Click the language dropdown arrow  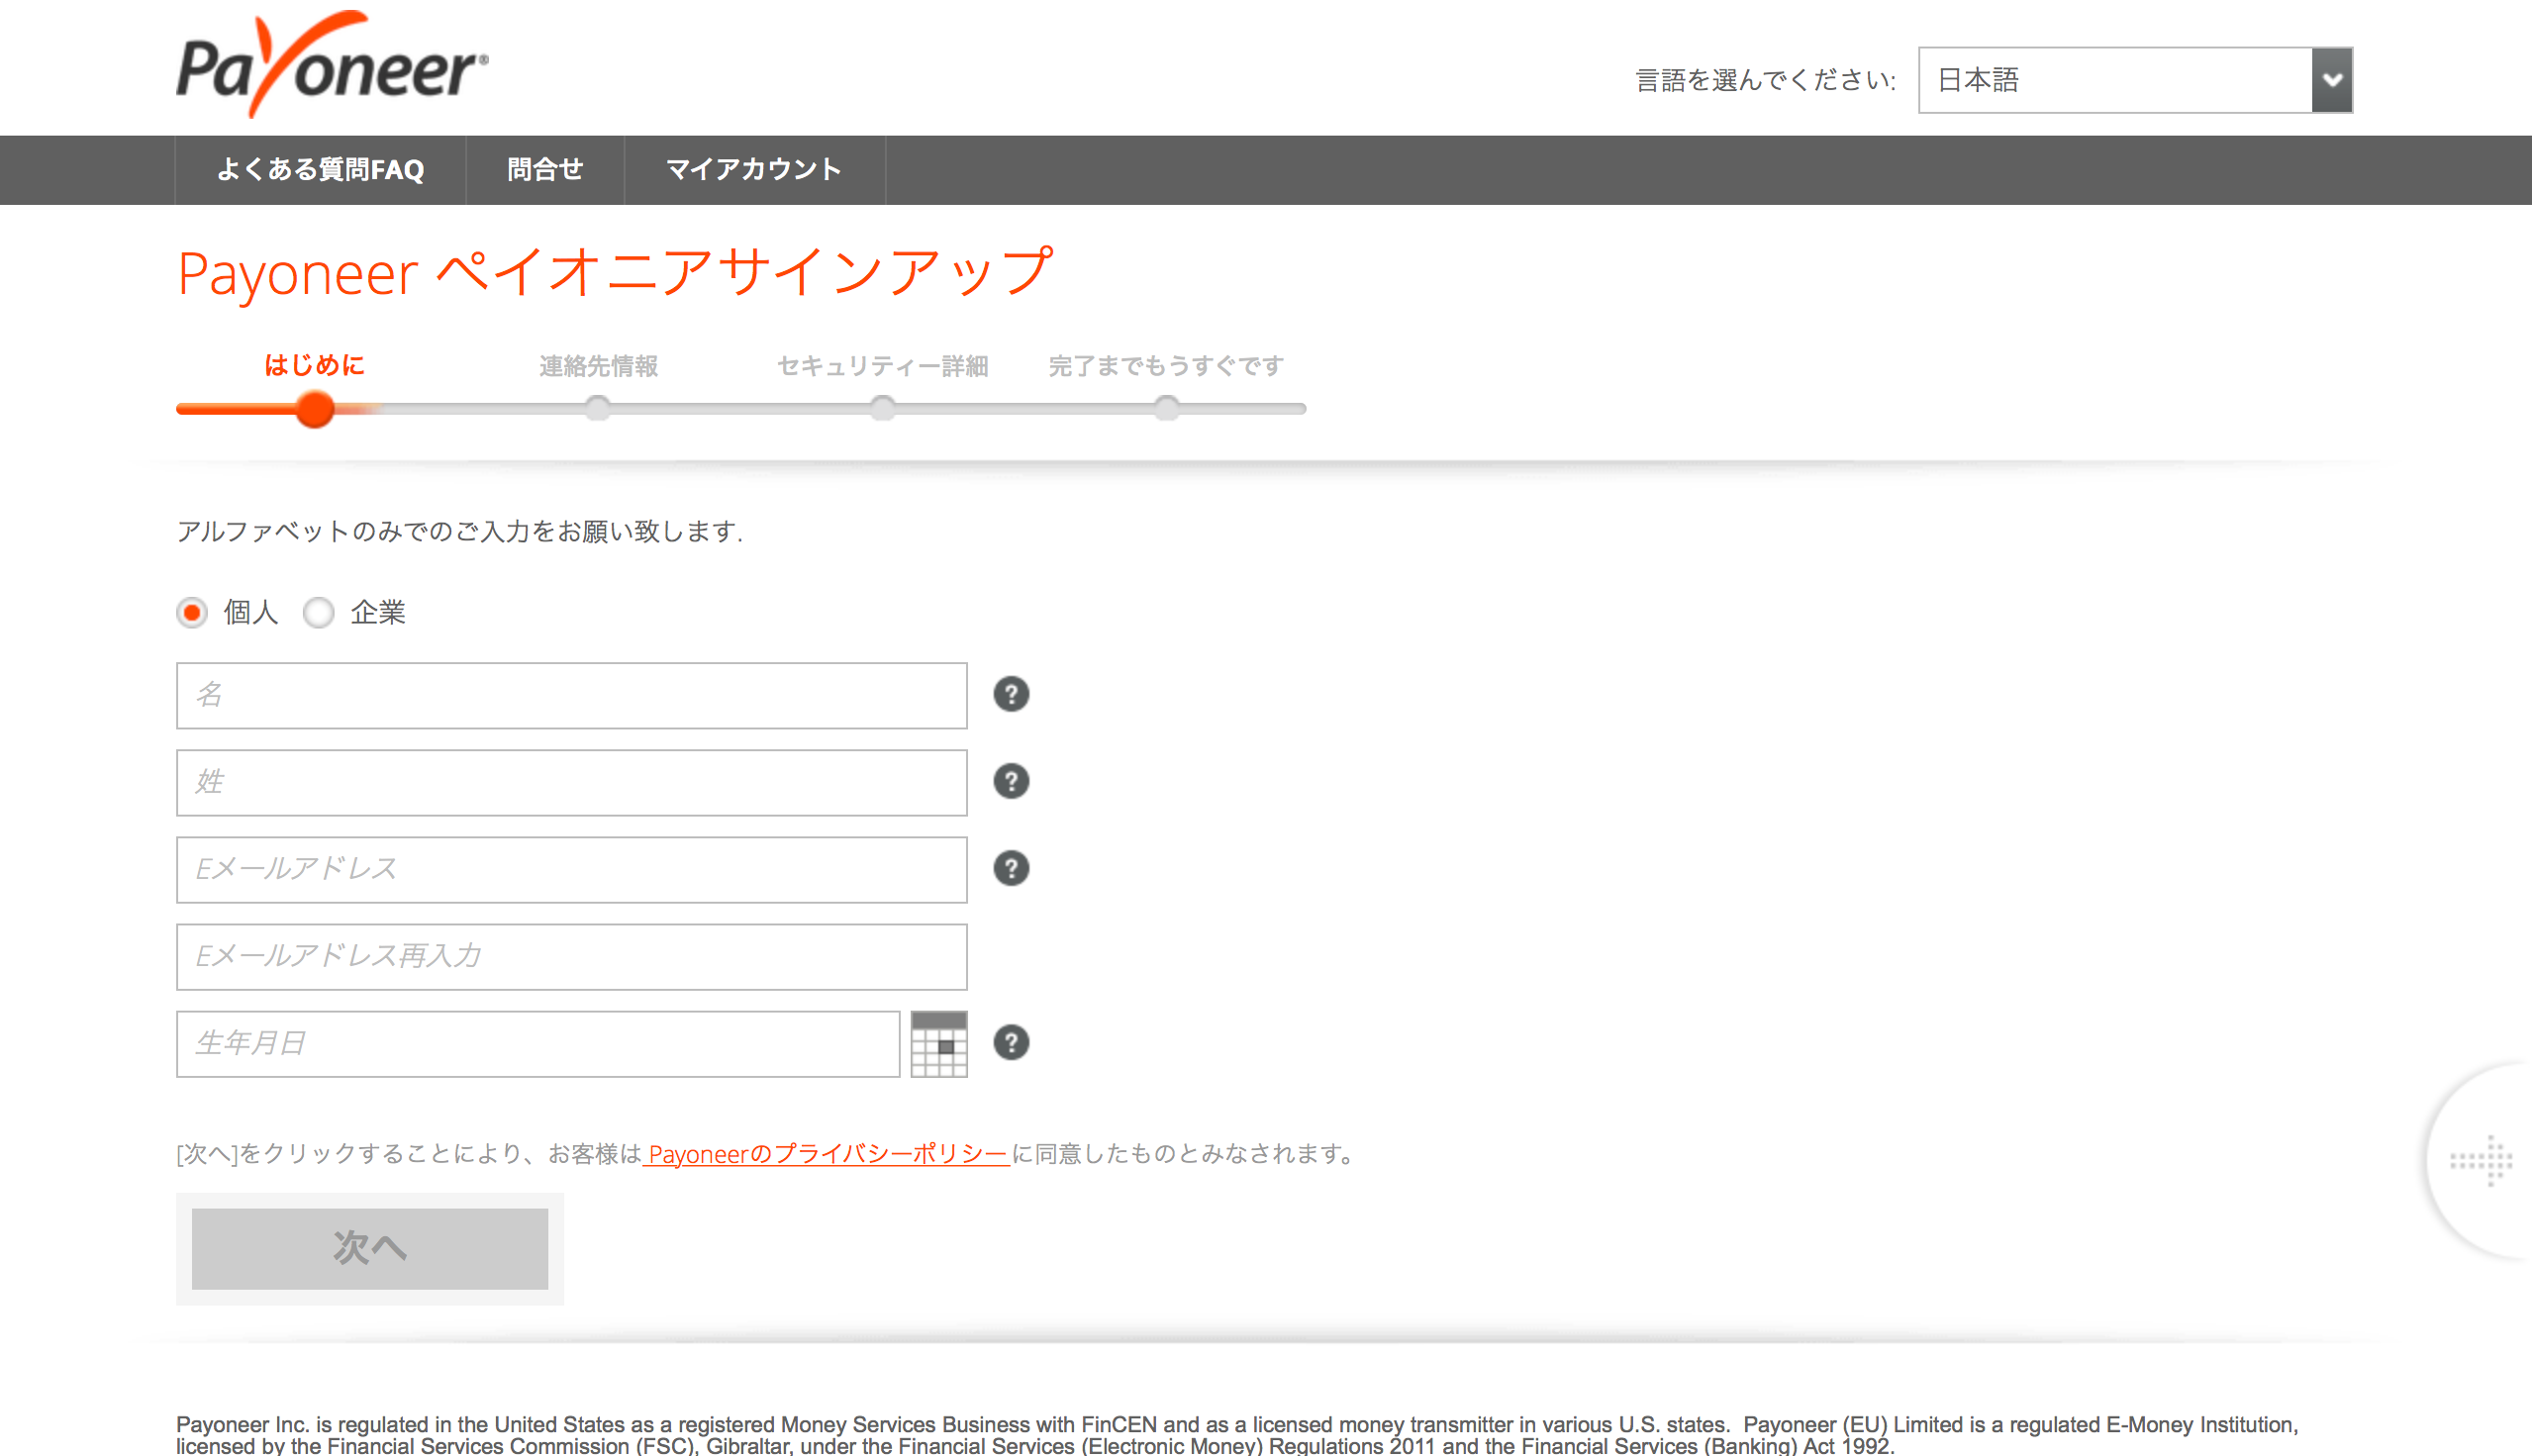coord(2332,80)
